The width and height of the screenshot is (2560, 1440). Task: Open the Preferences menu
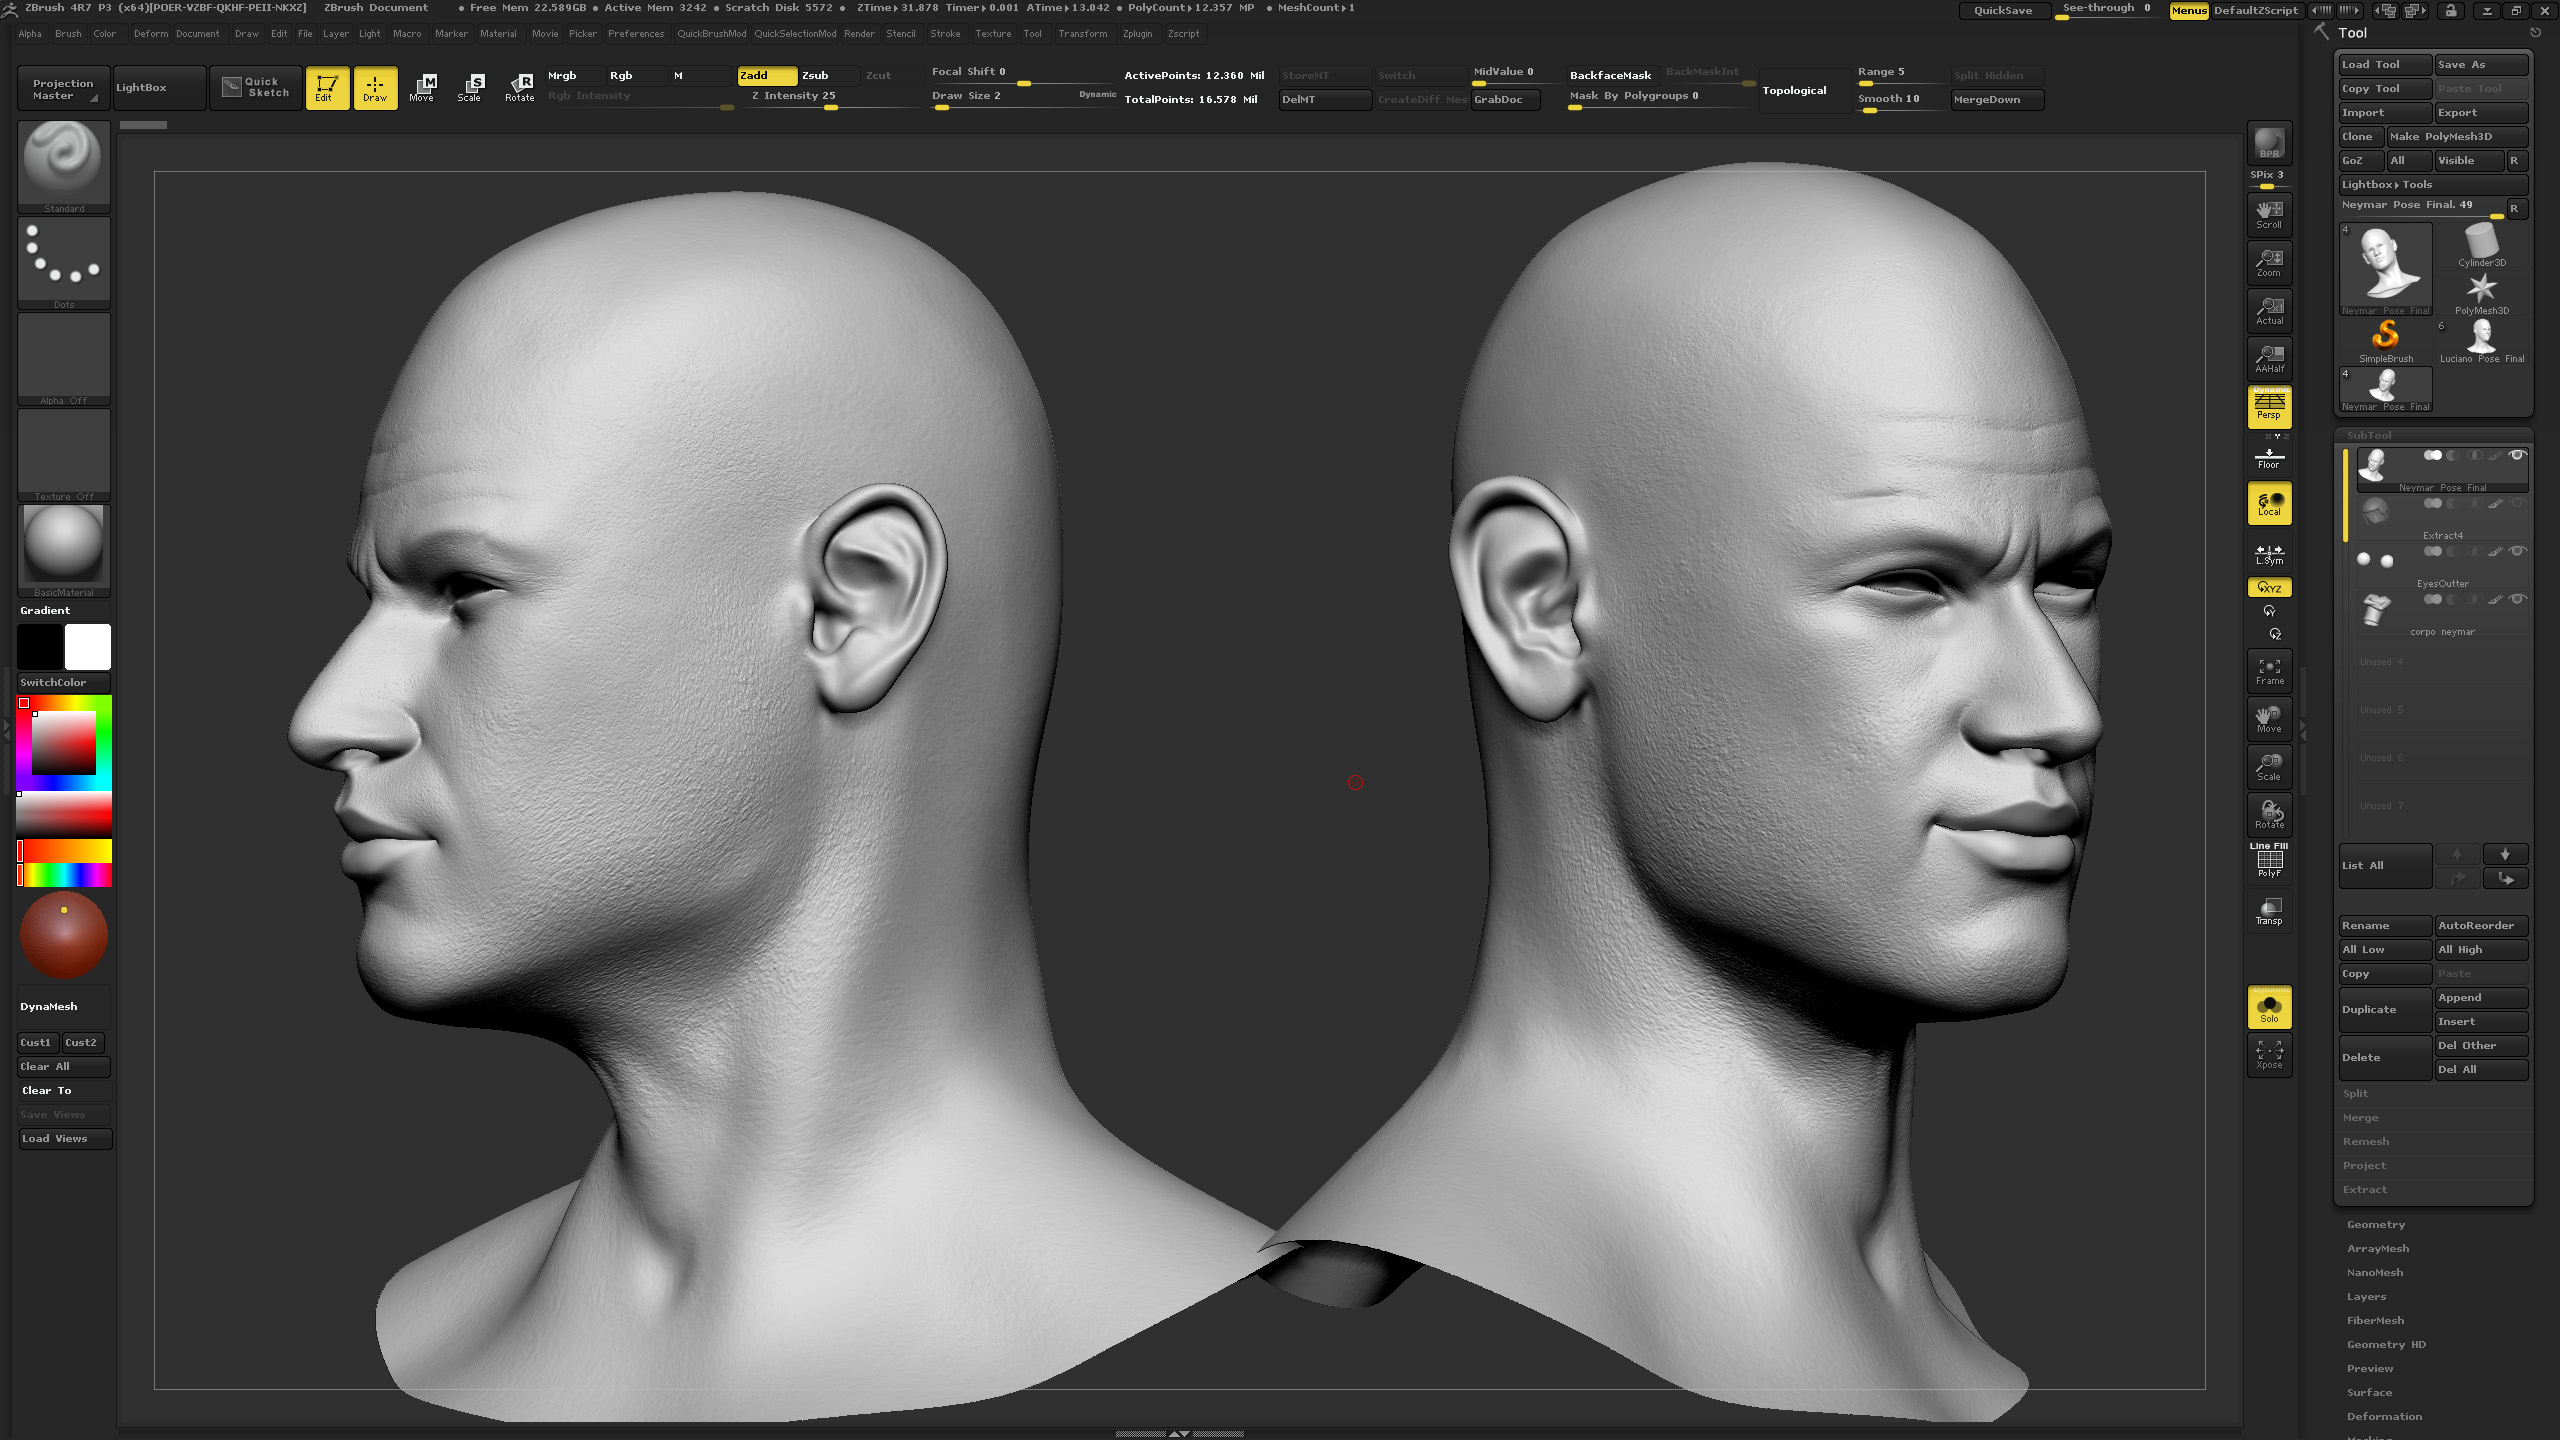coord(635,34)
